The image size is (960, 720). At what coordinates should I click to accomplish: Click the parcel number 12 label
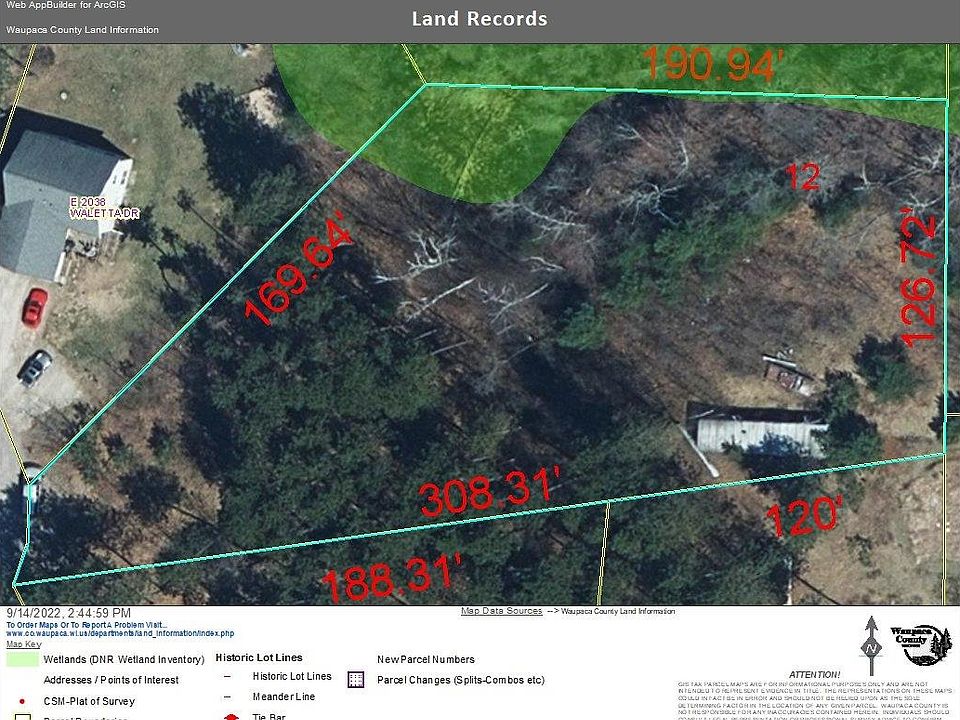point(802,177)
